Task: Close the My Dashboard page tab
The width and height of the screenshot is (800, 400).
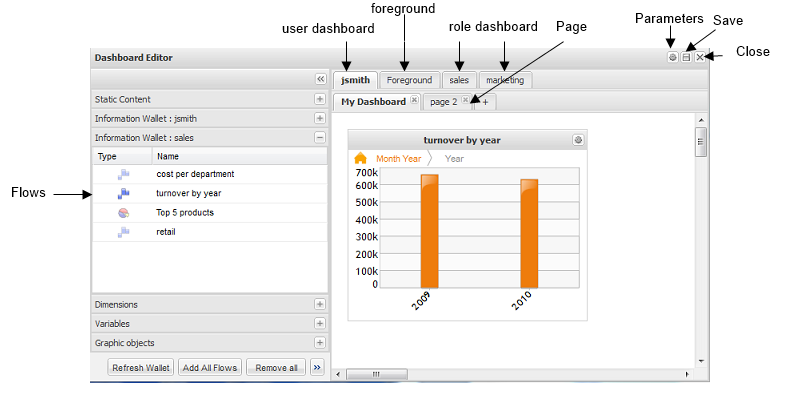Action: 414,101
